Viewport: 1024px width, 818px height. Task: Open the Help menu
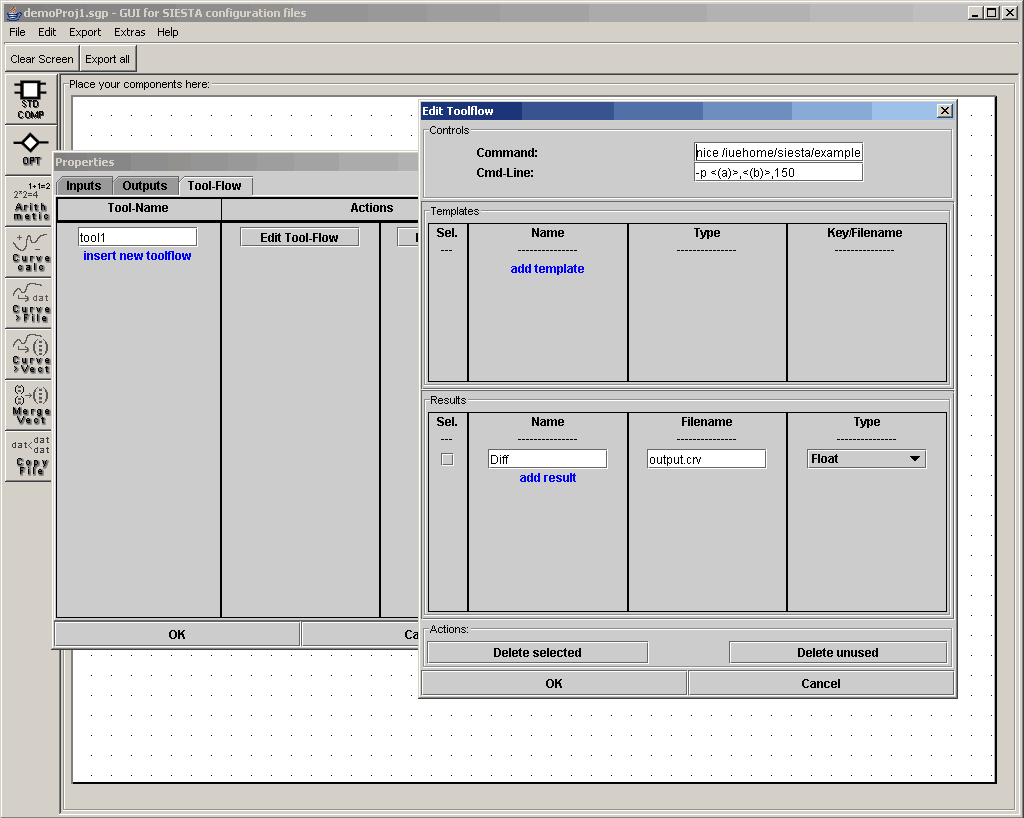click(167, 32)
